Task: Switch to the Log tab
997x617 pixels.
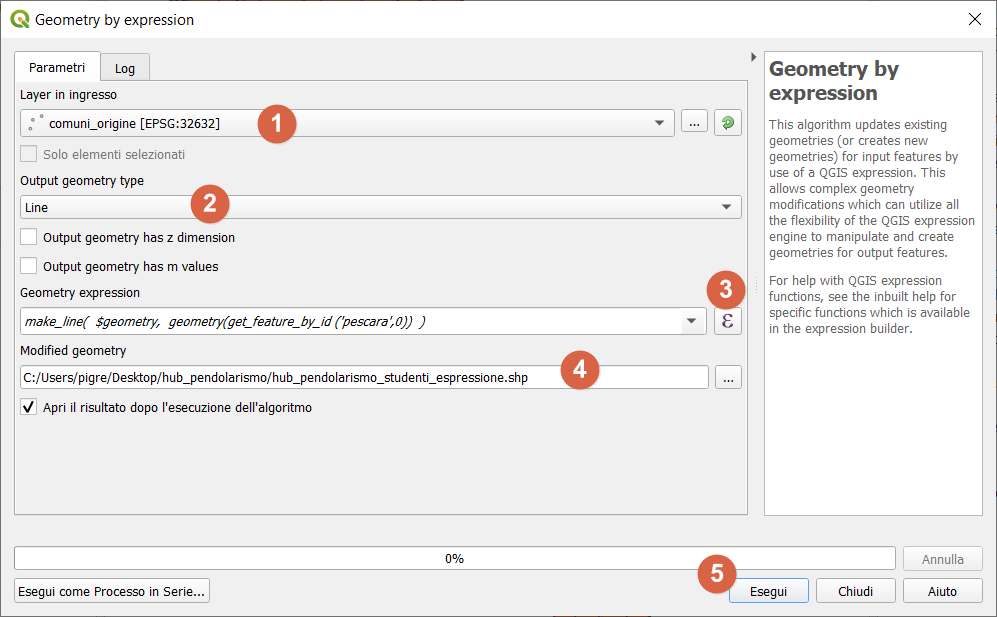Action: (x=125, y=68)
